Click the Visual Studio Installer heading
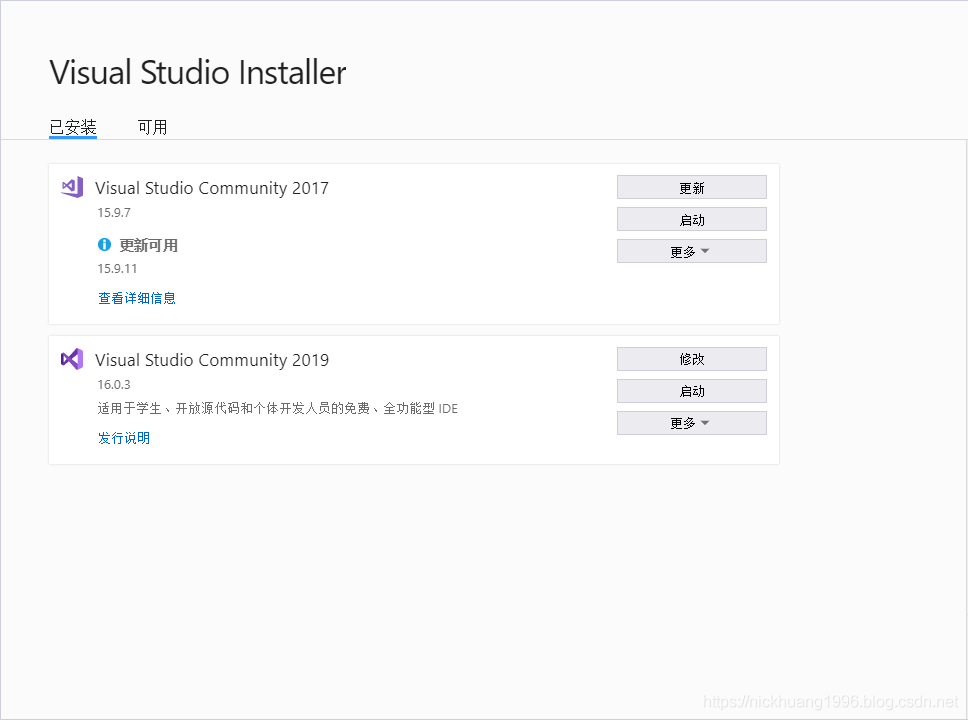968x720 pixels. pos(198,73)
